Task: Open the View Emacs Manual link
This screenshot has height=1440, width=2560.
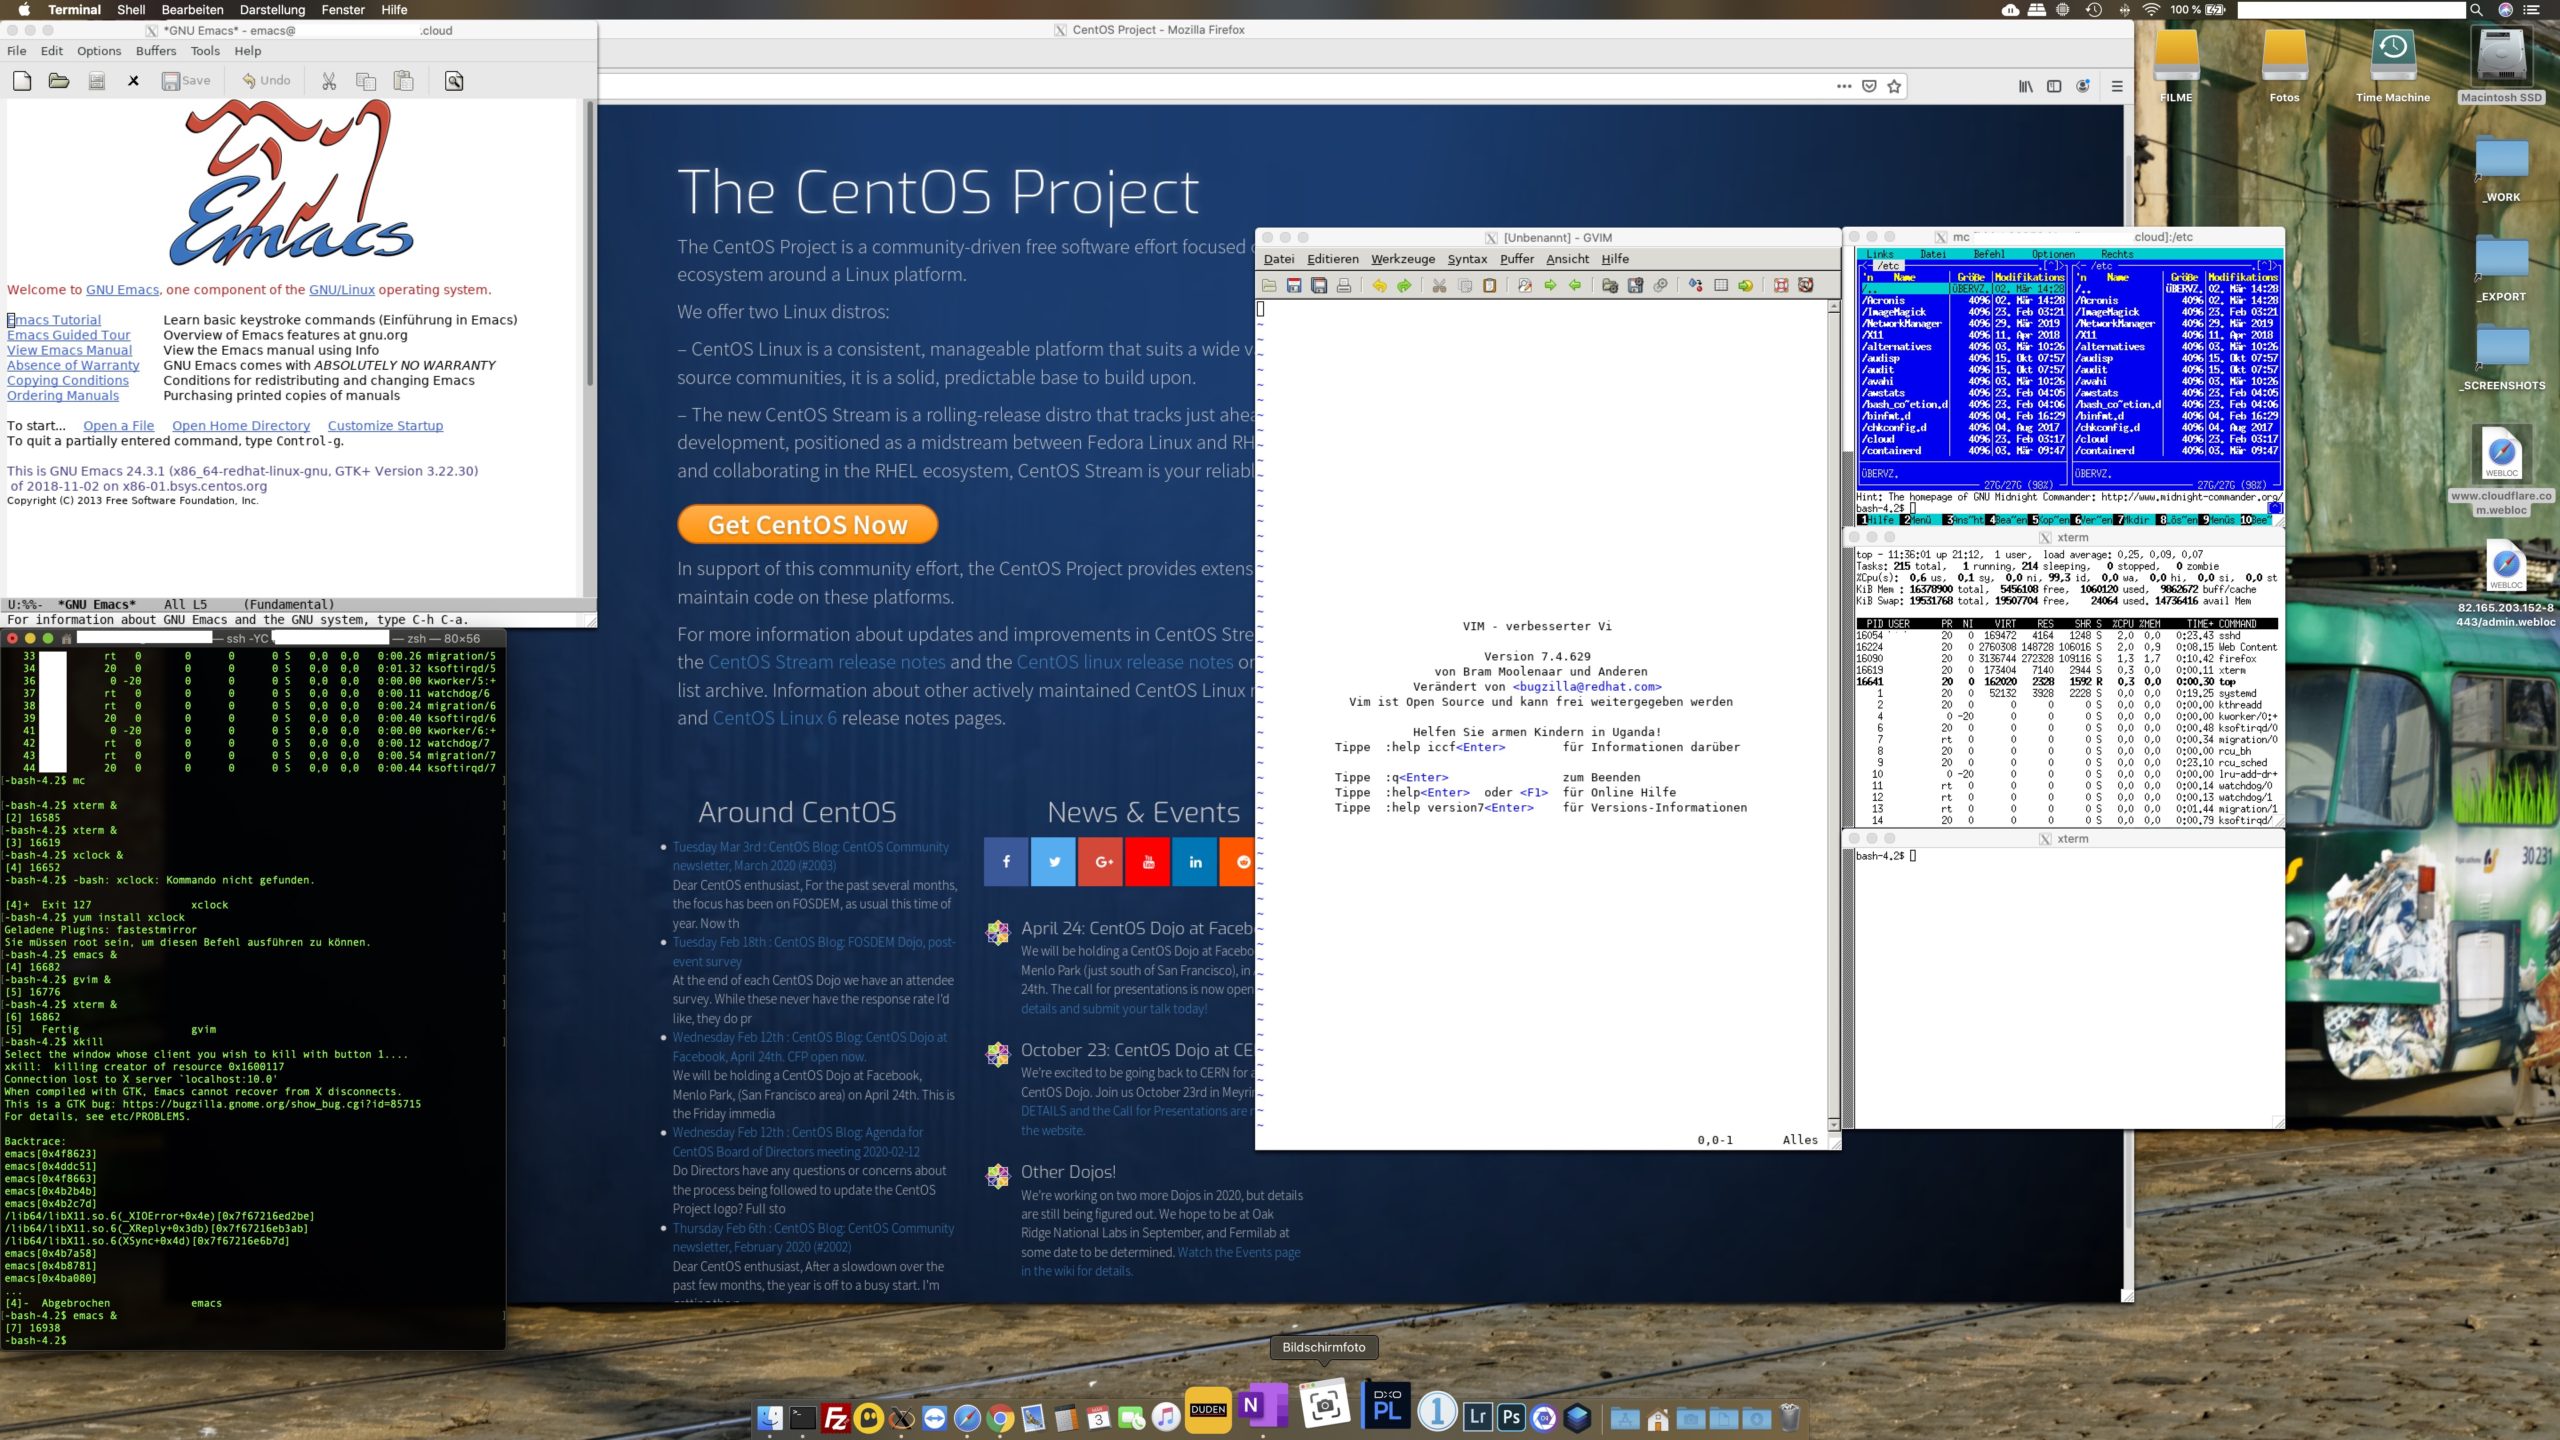Action: pyautogui.click(x=69, y=350)
